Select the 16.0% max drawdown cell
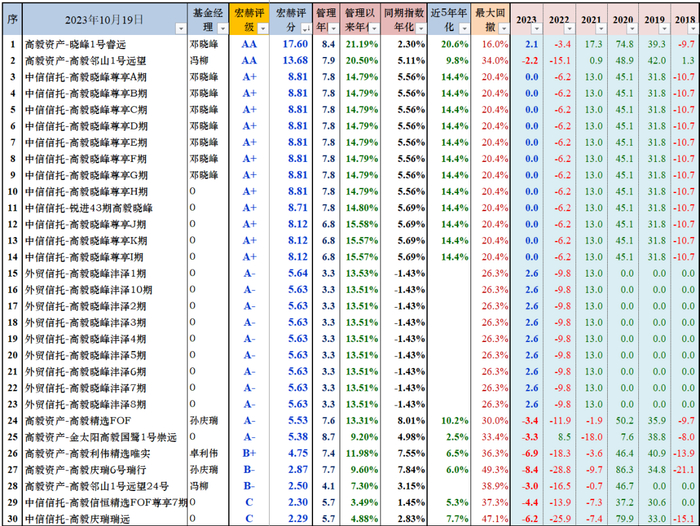 pyautogui.click(x=491, y=45)
